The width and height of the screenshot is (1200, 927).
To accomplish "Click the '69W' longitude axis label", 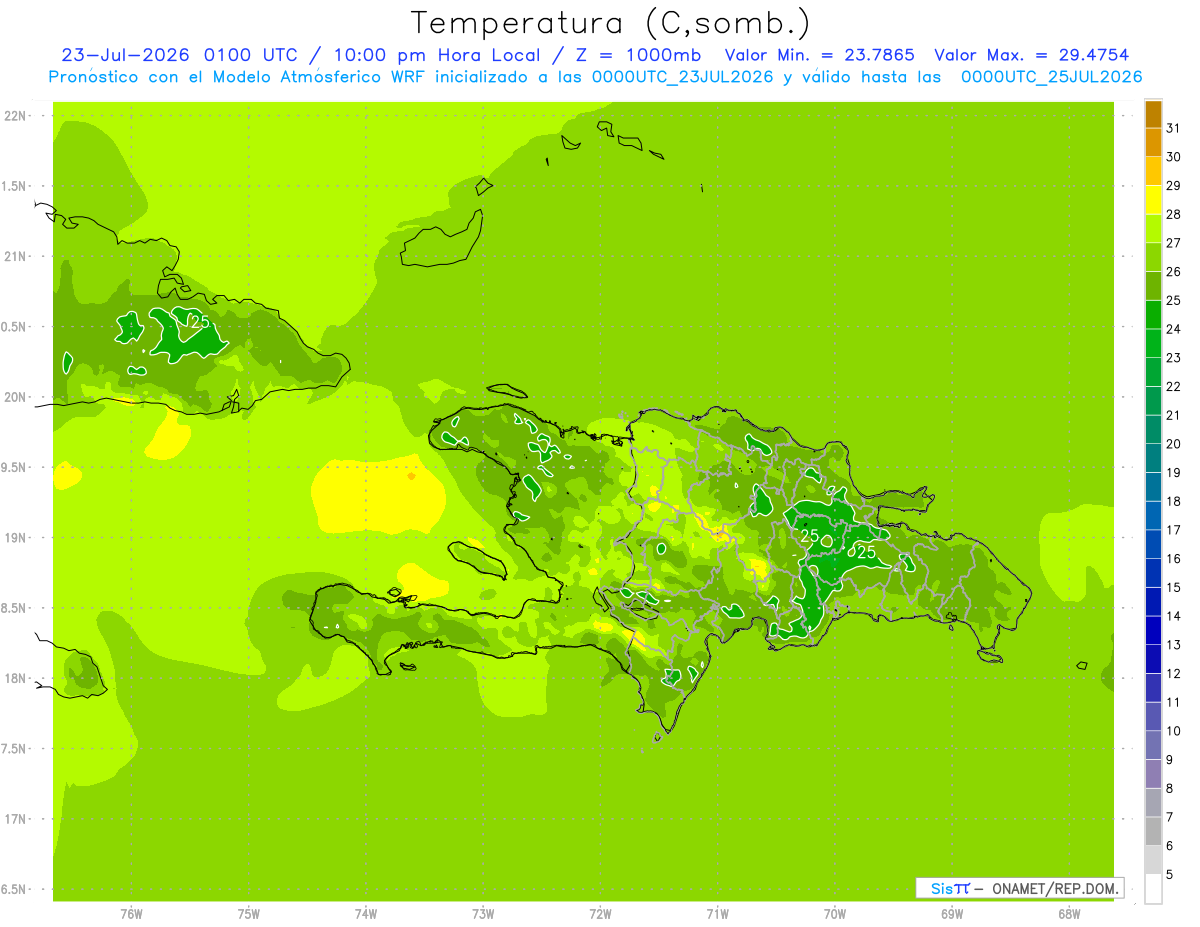I will click(952, 914).
